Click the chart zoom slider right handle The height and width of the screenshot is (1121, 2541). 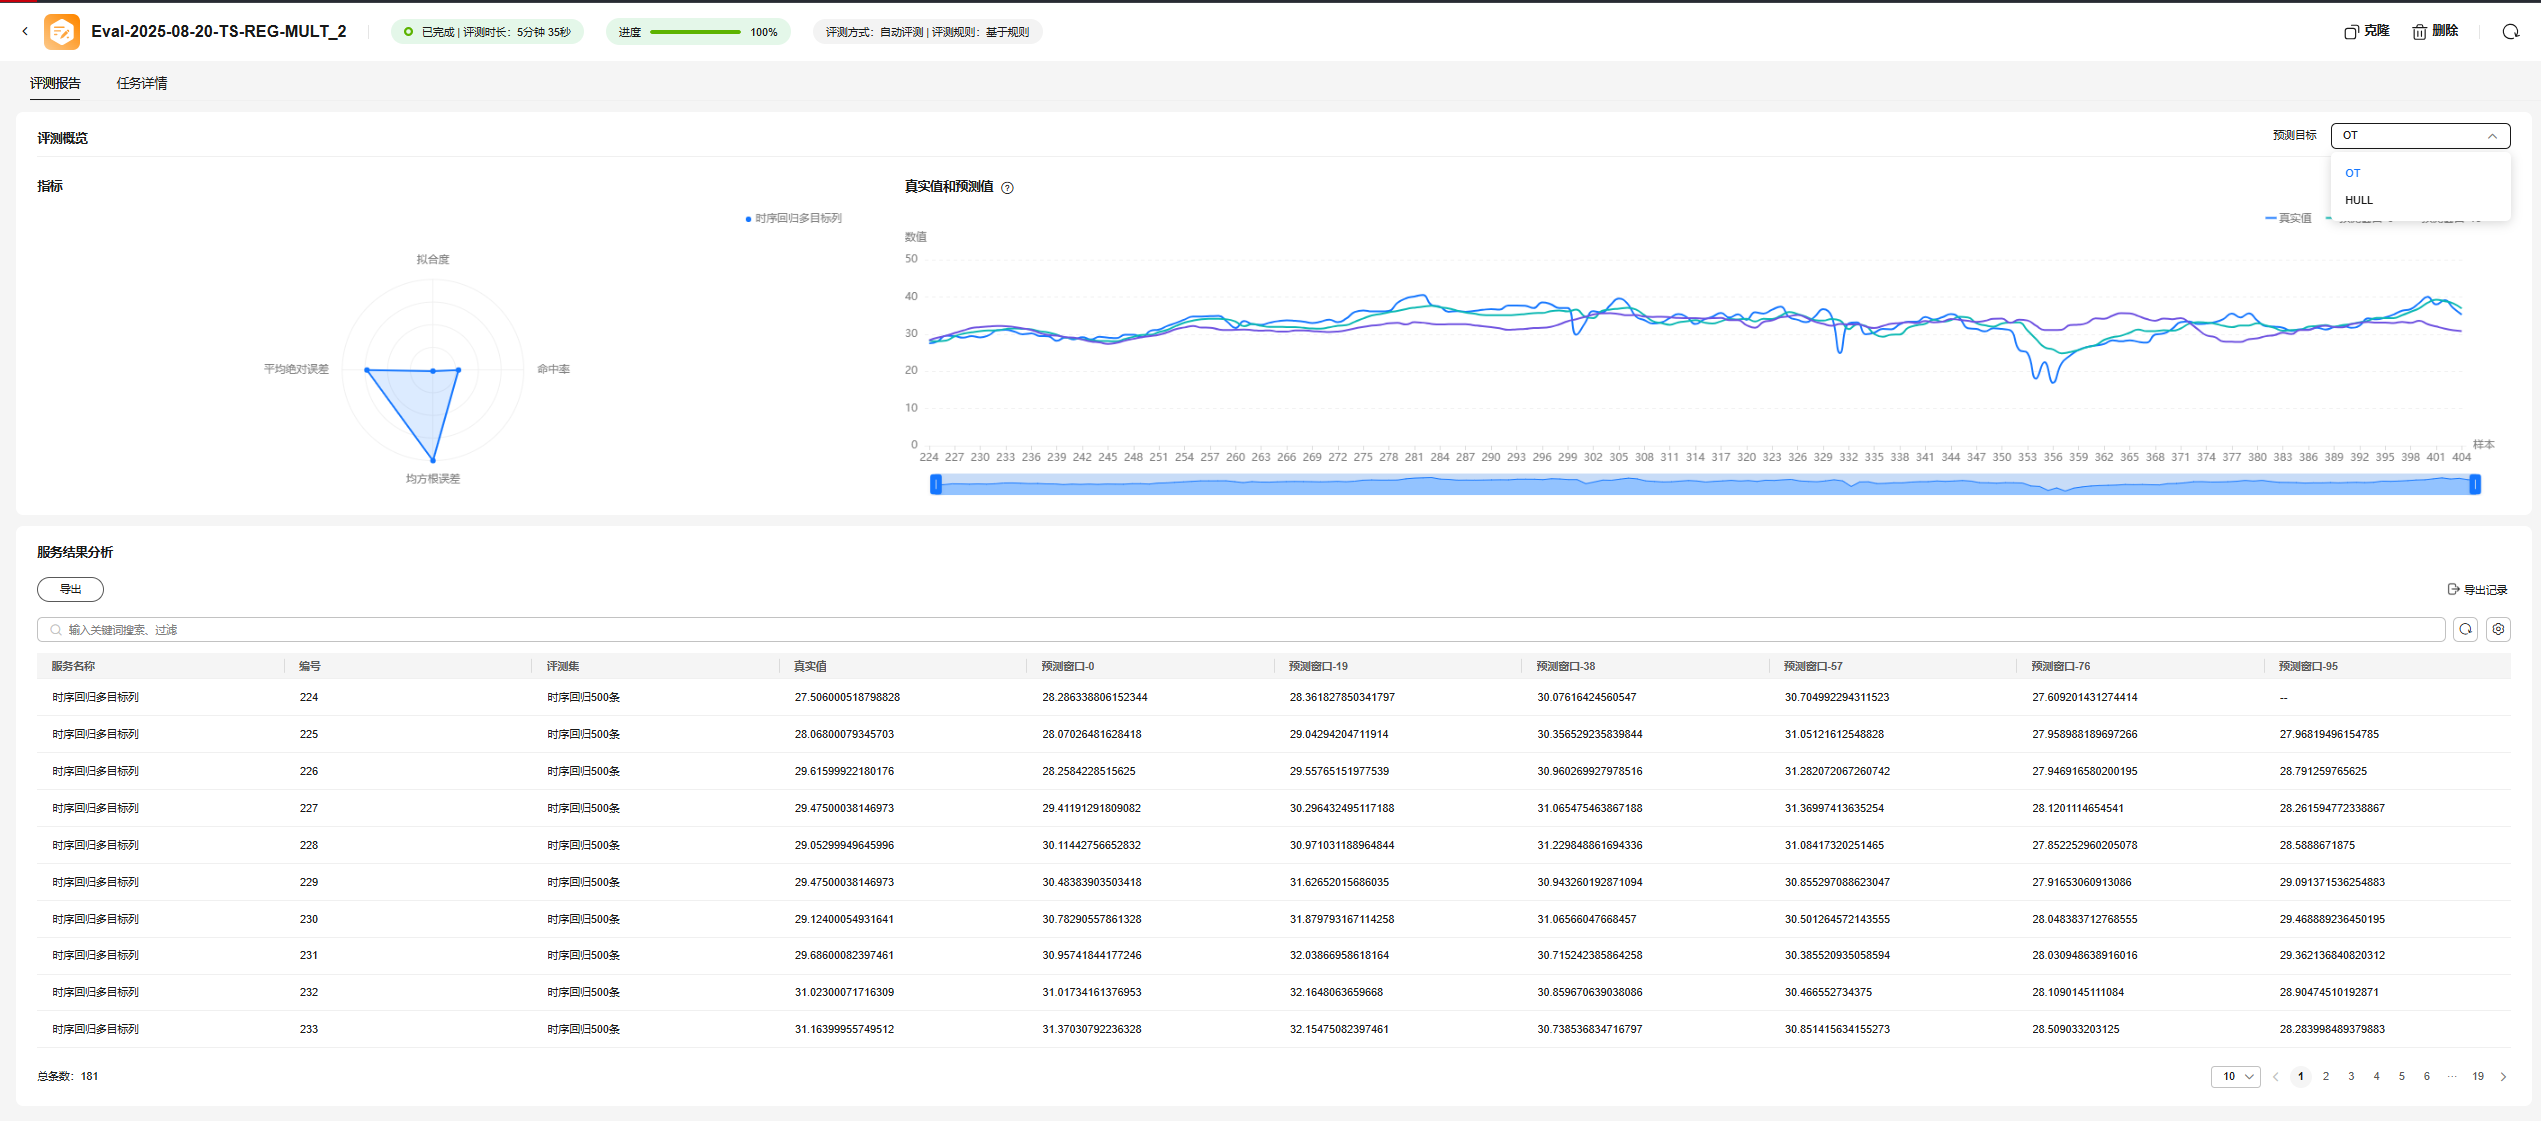point(2475,484)
